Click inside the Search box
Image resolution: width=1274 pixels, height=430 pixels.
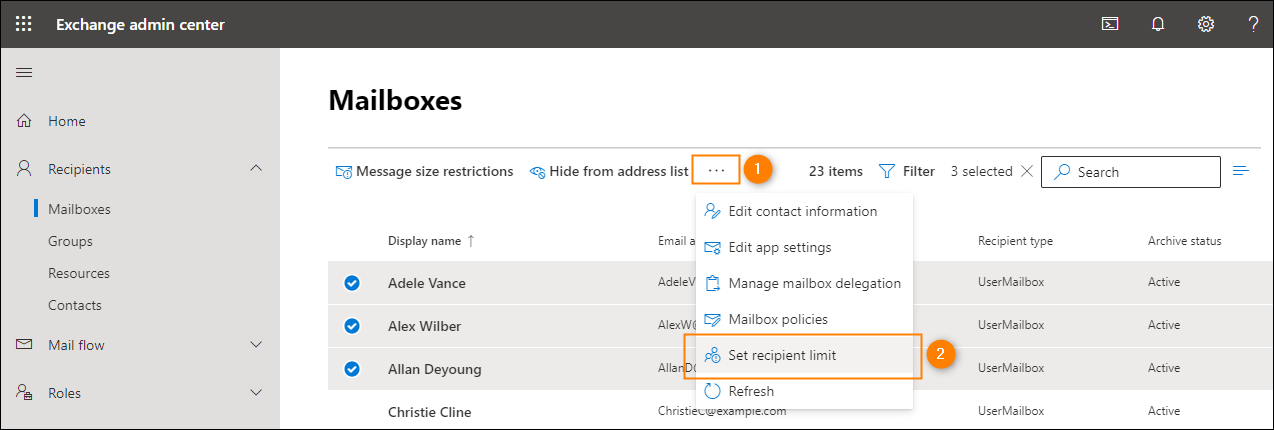coord(1131,172)
